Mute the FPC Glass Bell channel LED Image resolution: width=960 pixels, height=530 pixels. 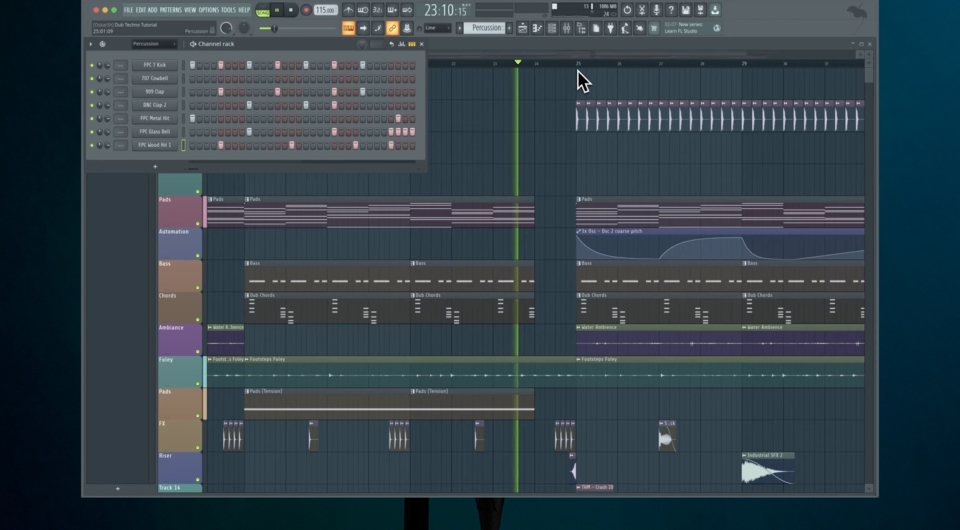pos(92,132)
